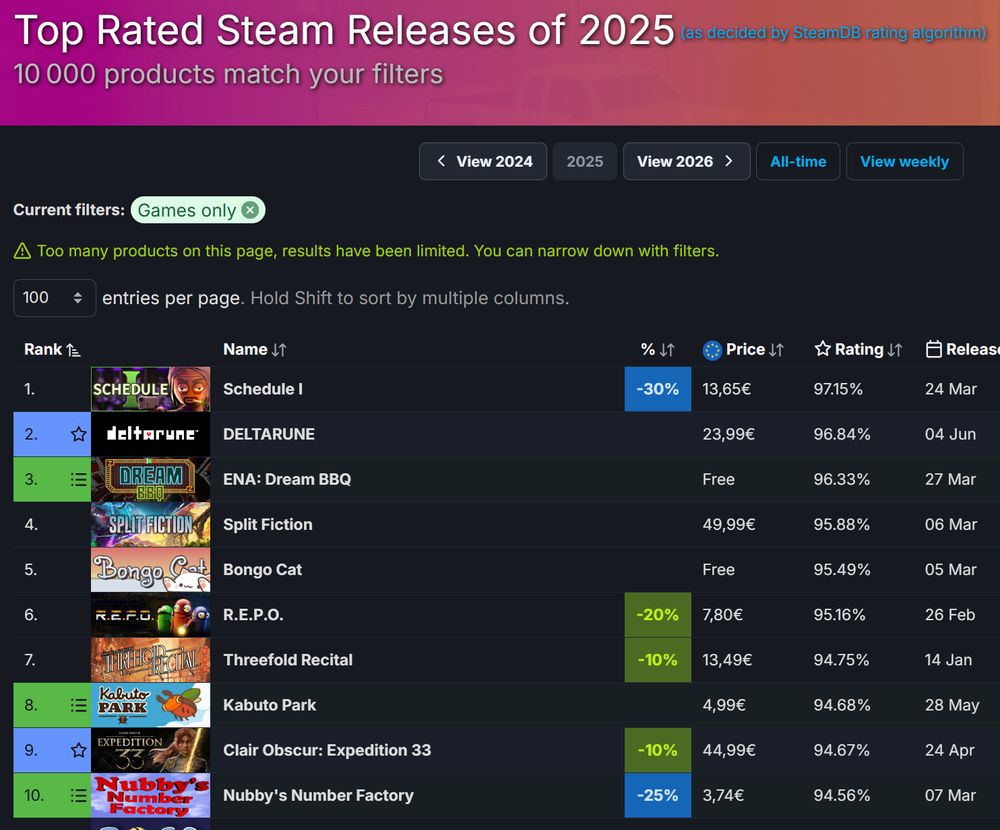Click the sort arrows next to Rating header
This screenshot has height=830, width=1000.
click(895, 350)
